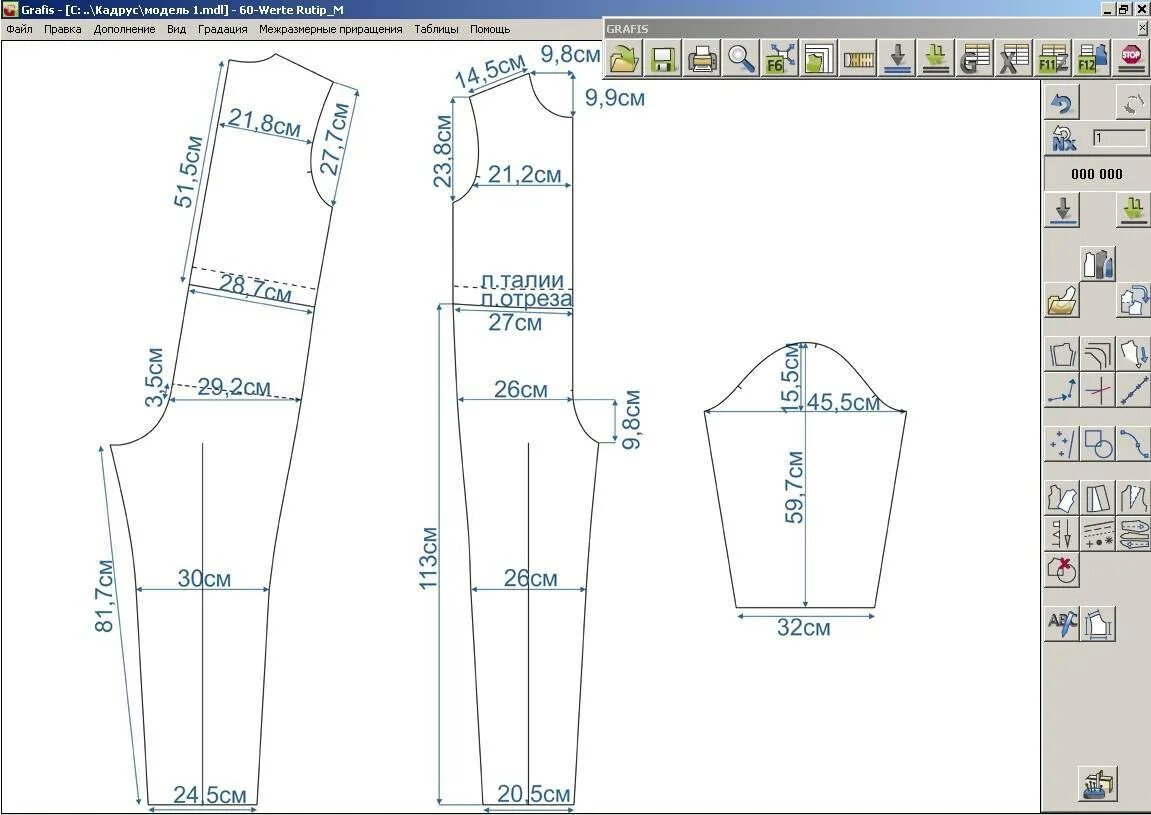Click the X table icon

point(1014,58)
